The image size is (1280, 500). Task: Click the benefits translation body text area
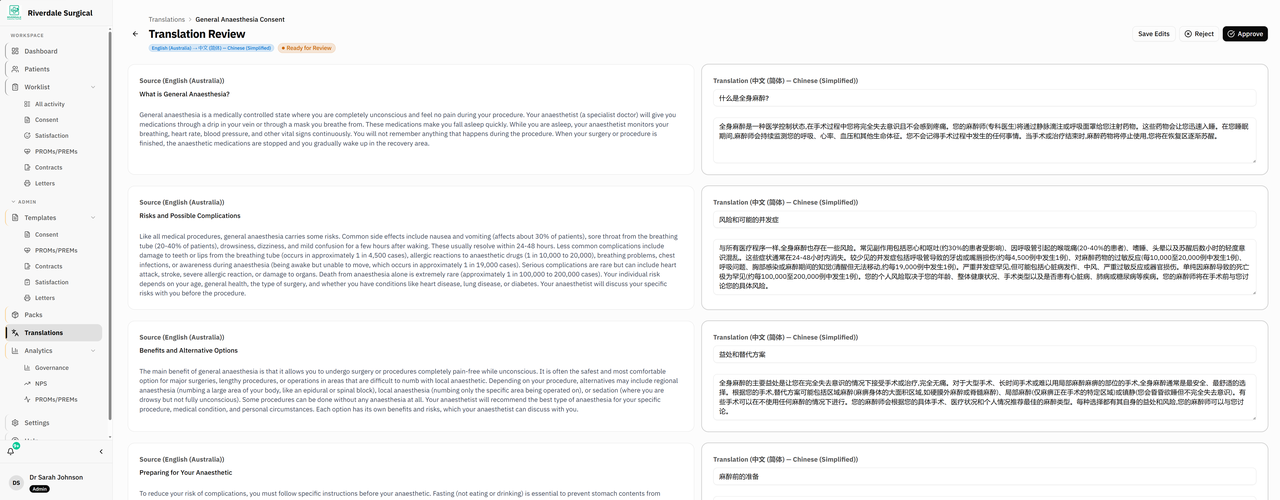click(x=985, y=397)
